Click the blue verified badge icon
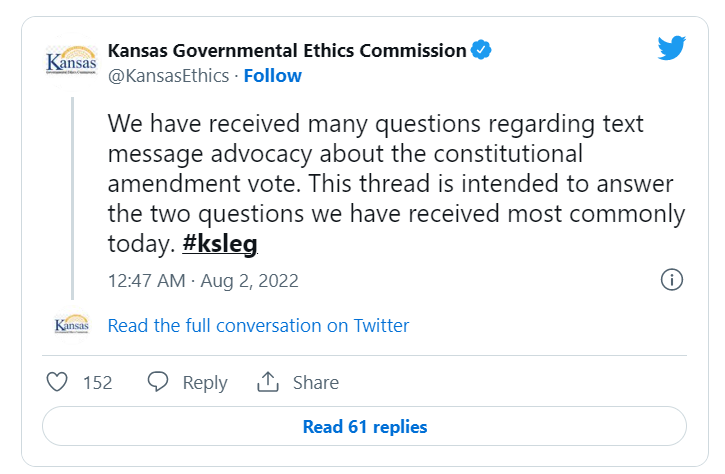This screenshot has width=725, height=474. pos(481,50)
